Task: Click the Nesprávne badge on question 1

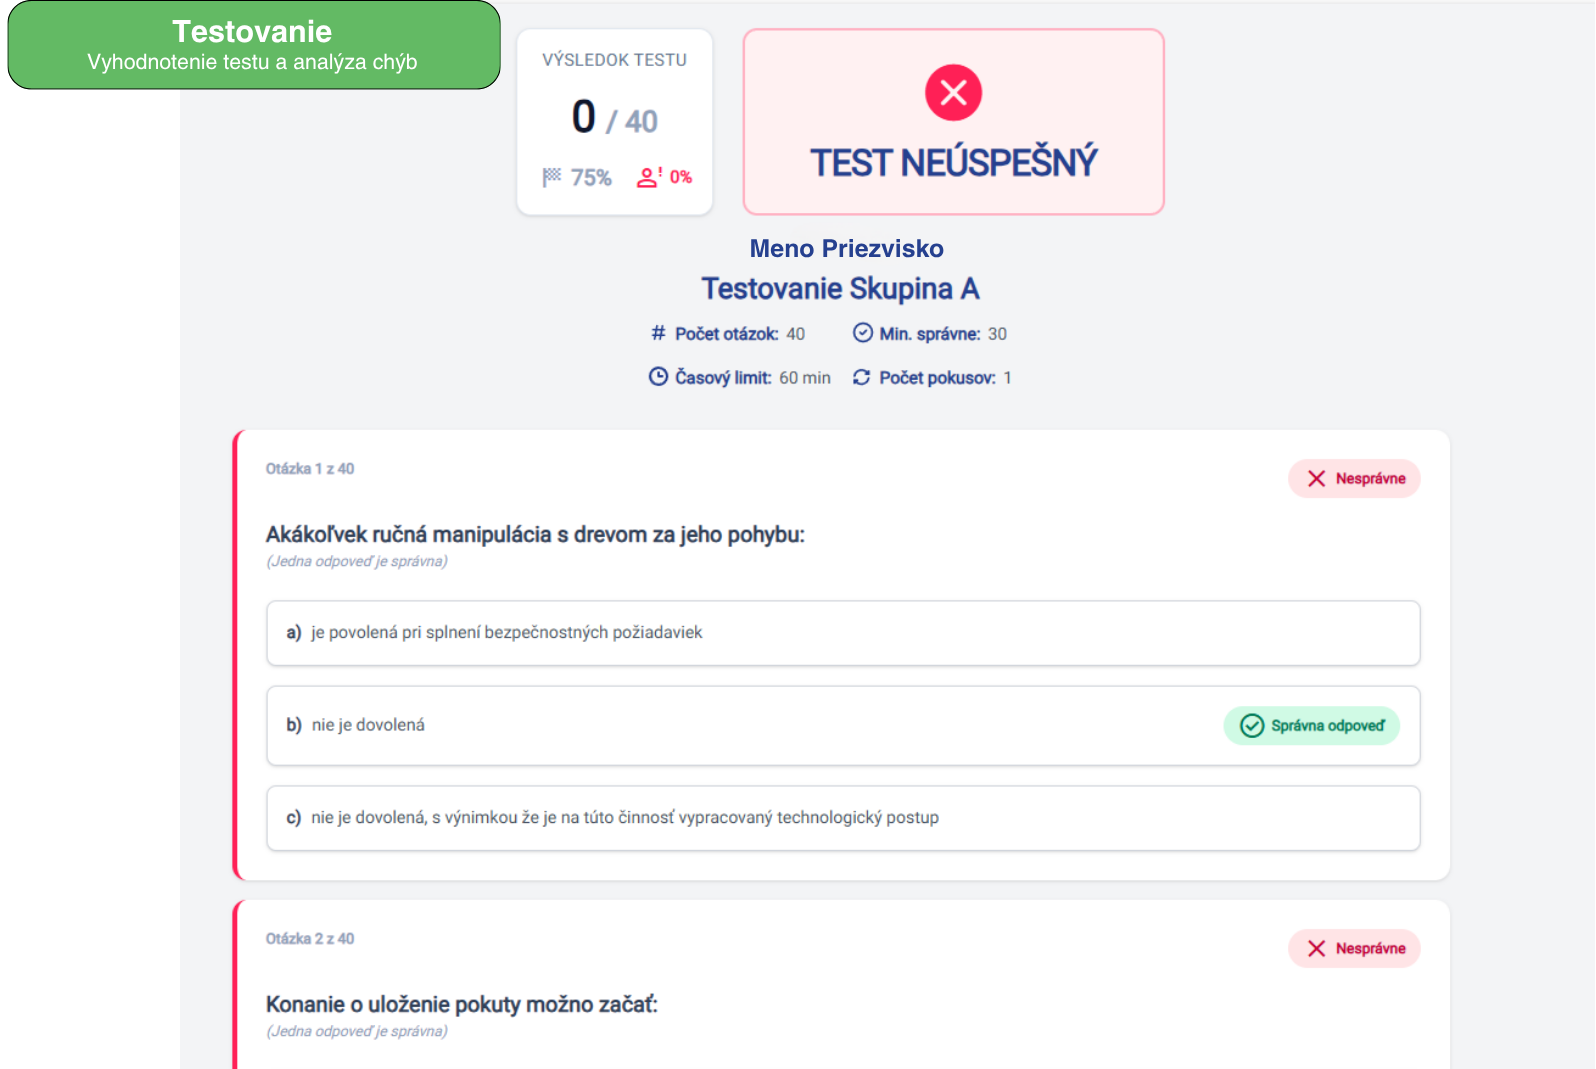Action: coord(1353,479)
